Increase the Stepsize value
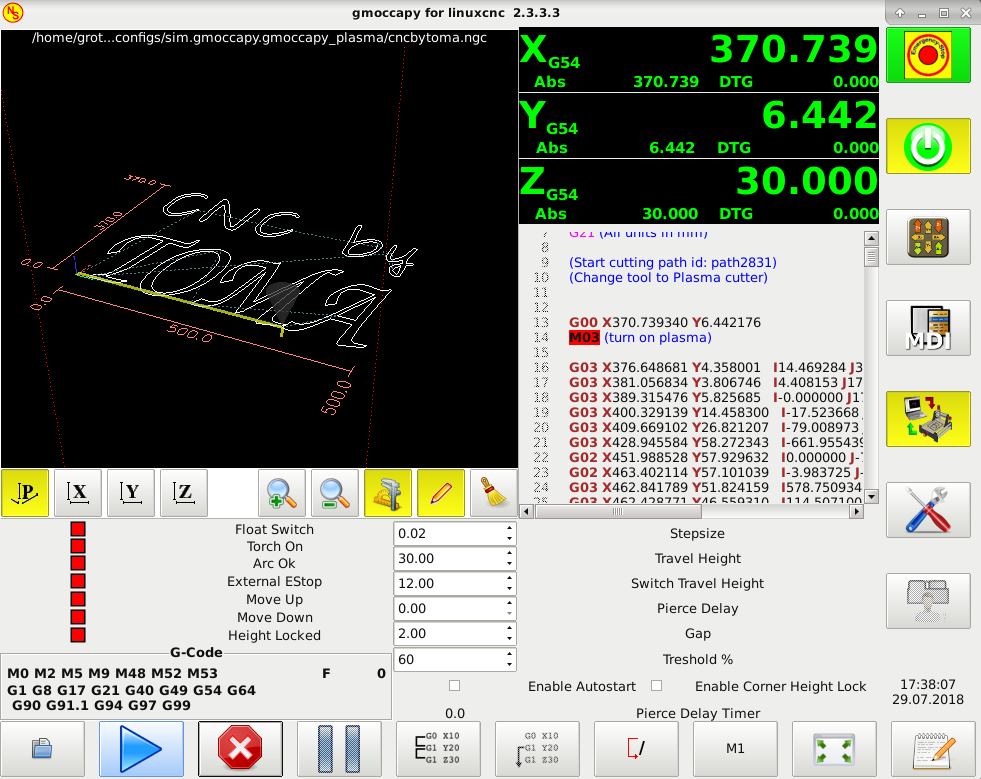The image size is (981, 779). (509, 529)
